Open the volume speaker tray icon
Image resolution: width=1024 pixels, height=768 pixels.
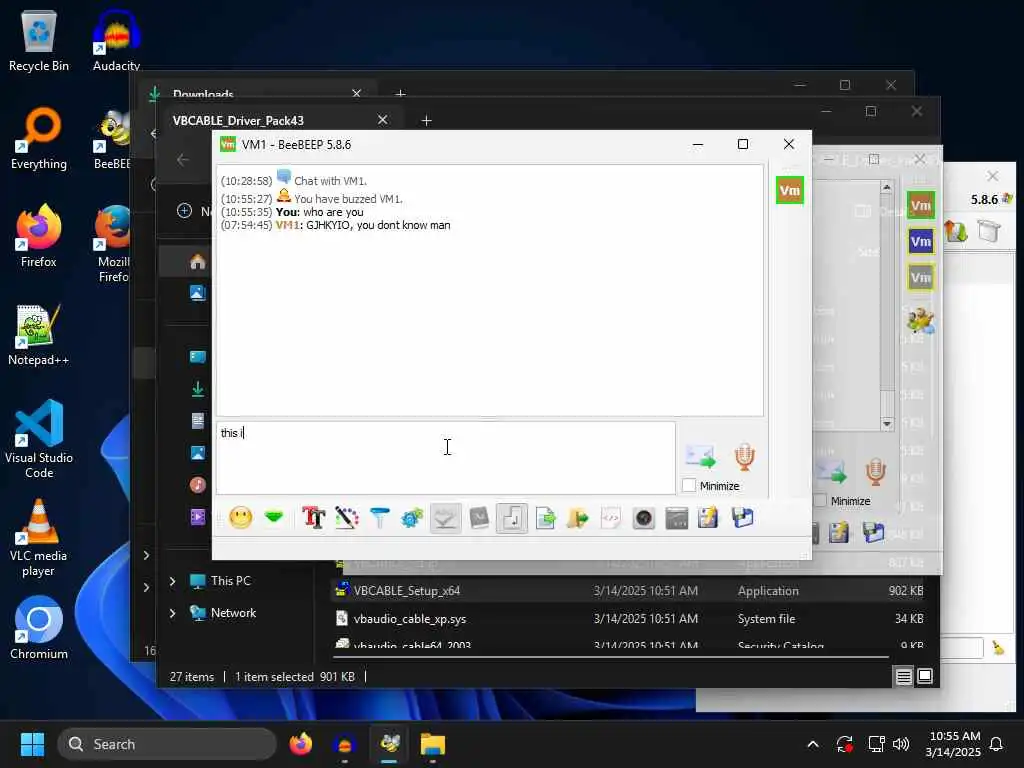[901, 744]
